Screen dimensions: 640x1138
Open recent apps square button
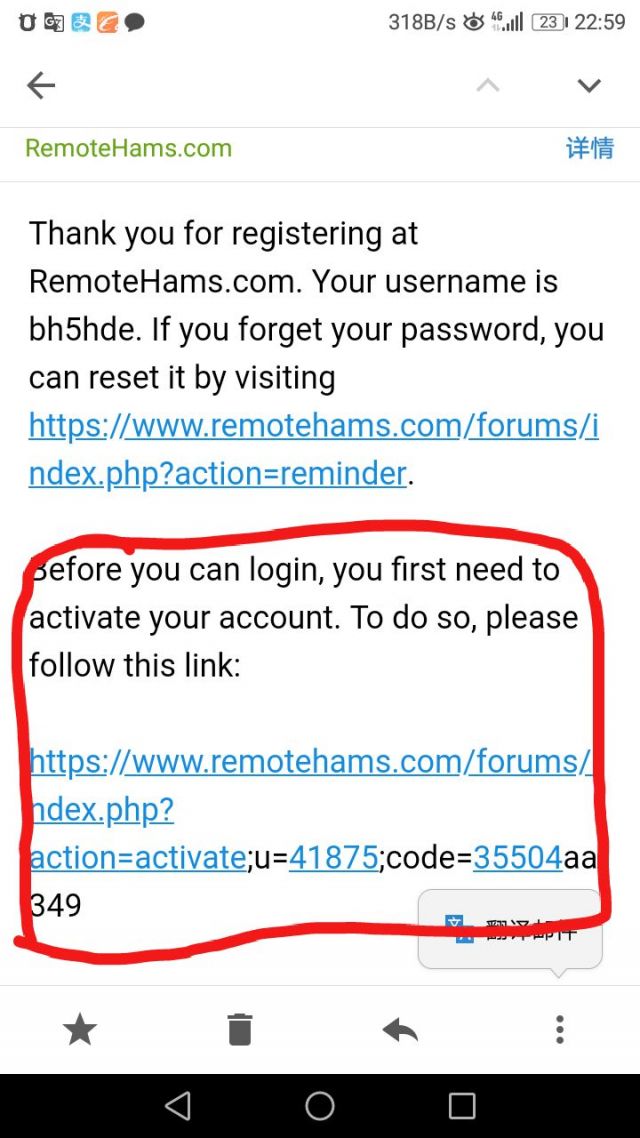[461, 1106]
